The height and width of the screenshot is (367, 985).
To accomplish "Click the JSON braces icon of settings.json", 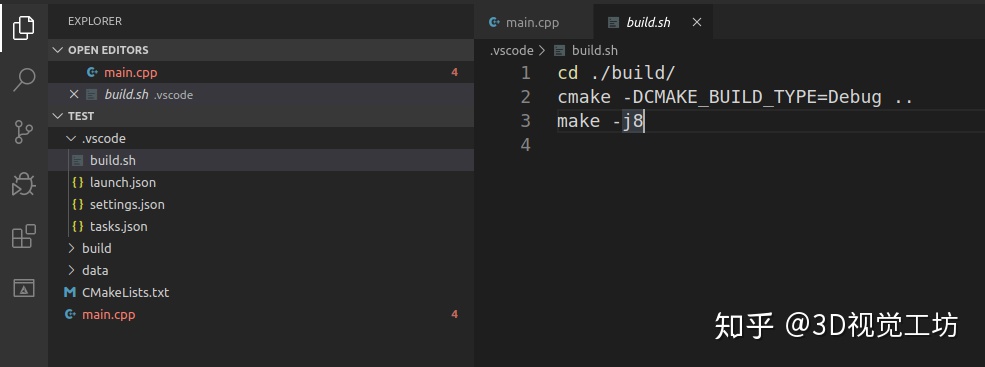I will click(x=78, y=204).
